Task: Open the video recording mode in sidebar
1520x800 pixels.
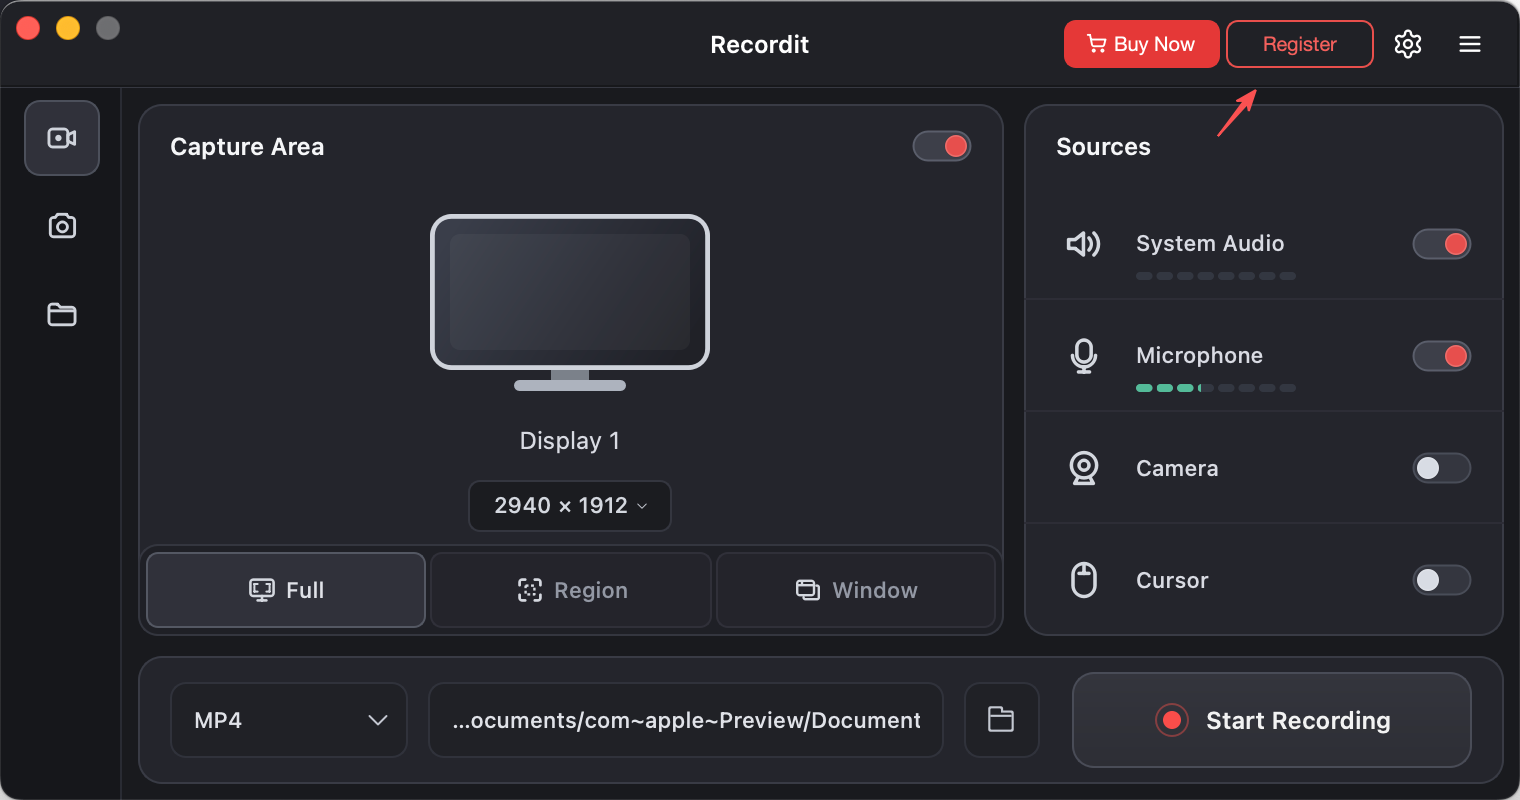Action: 62,138
